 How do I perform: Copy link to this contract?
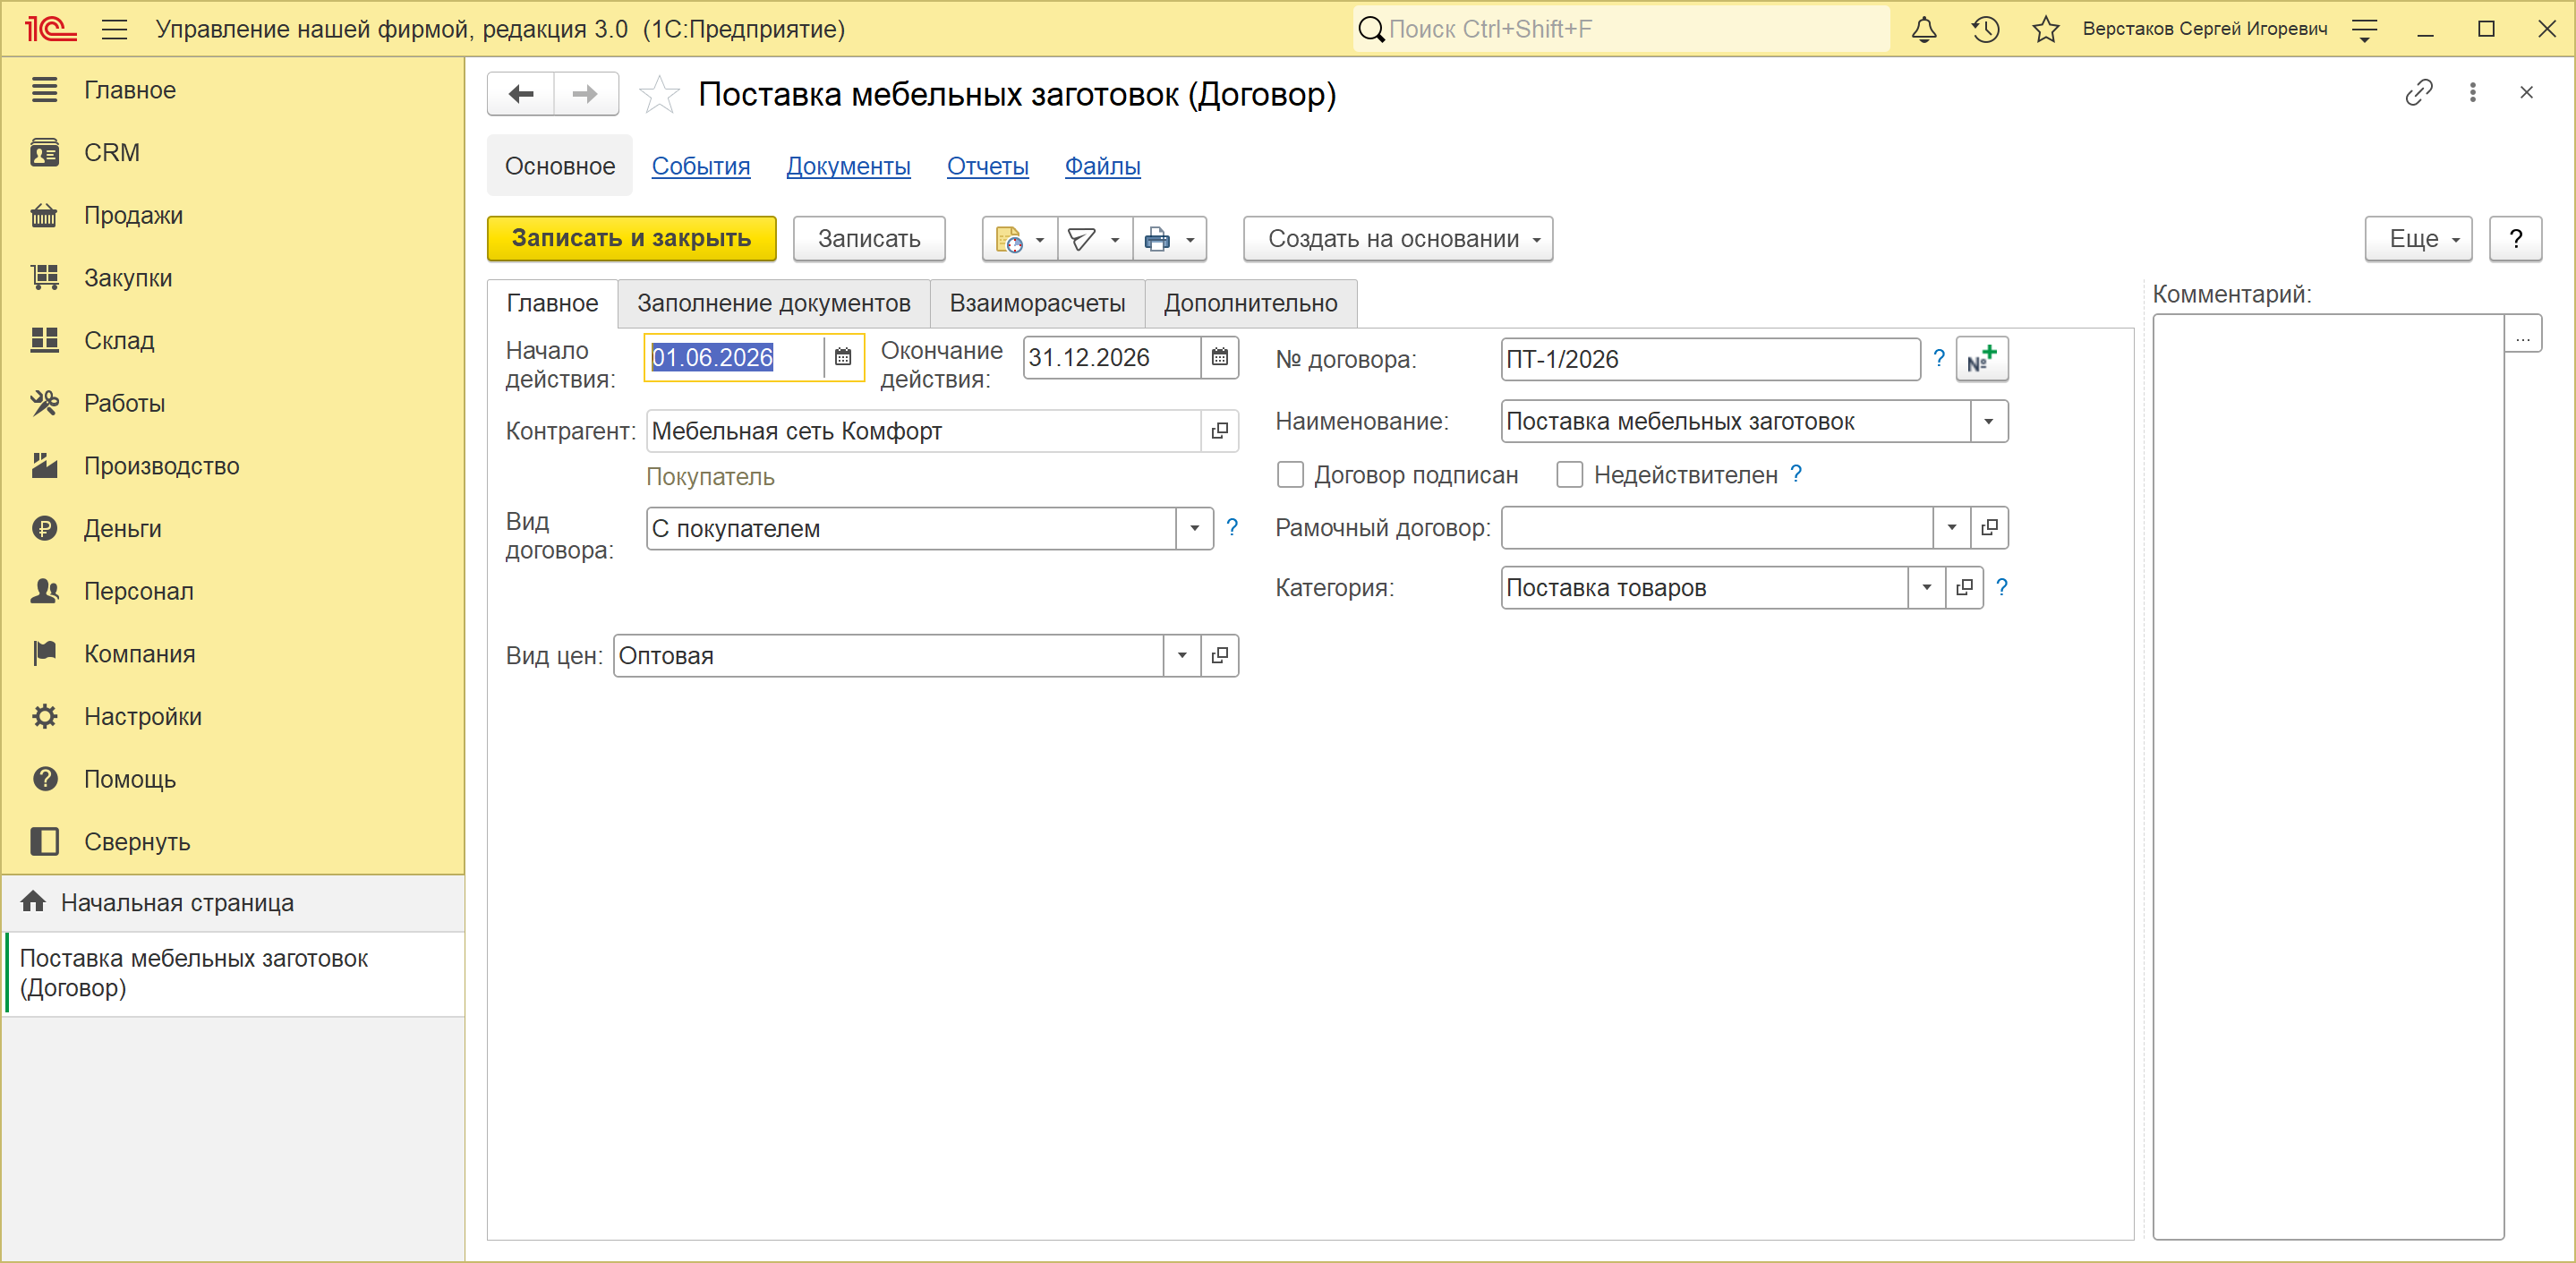pos(2418,93)
